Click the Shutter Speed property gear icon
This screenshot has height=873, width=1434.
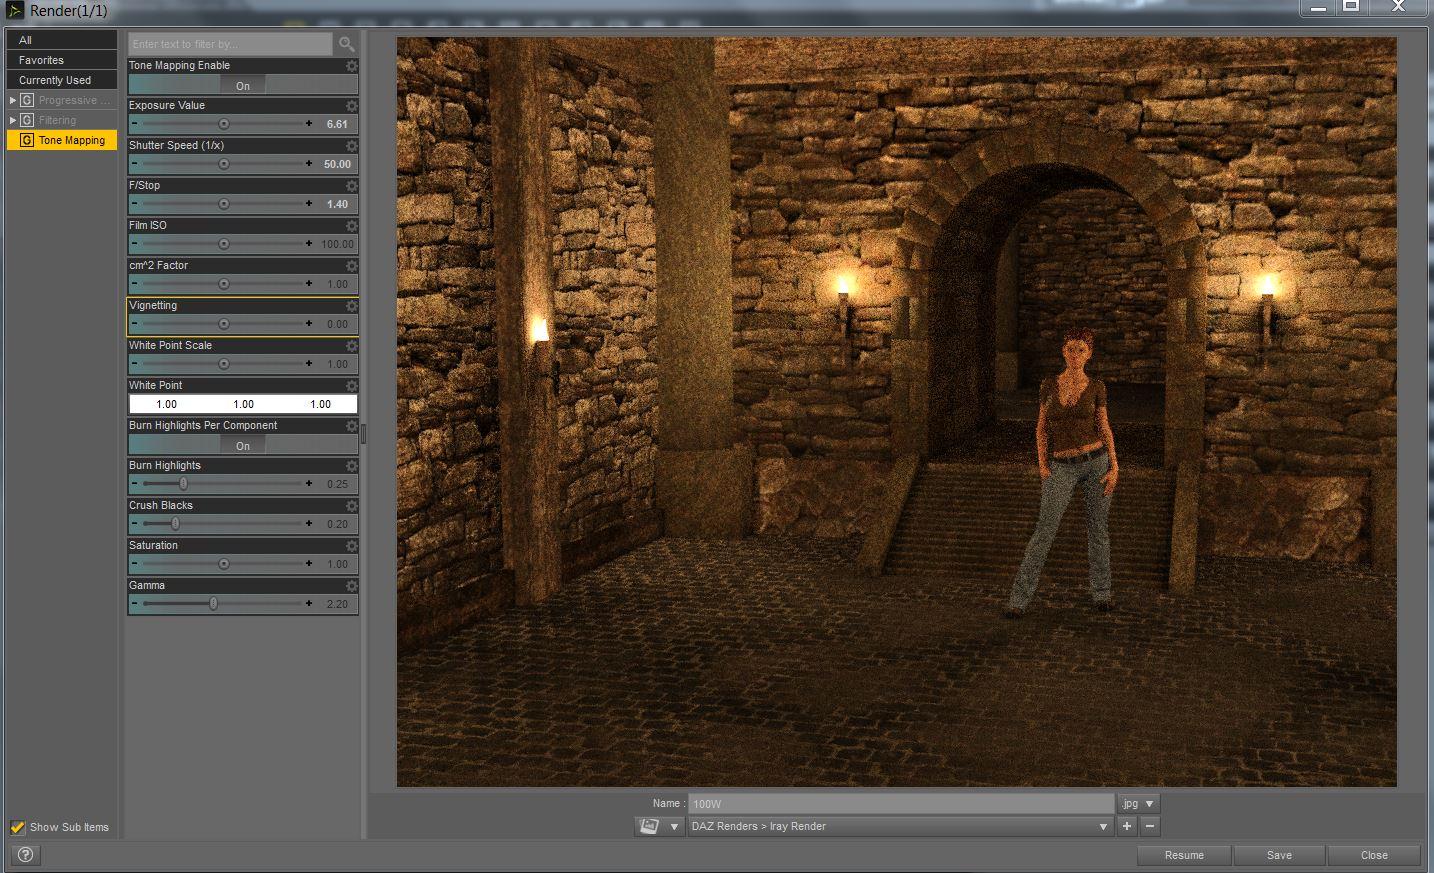[351, 146]
